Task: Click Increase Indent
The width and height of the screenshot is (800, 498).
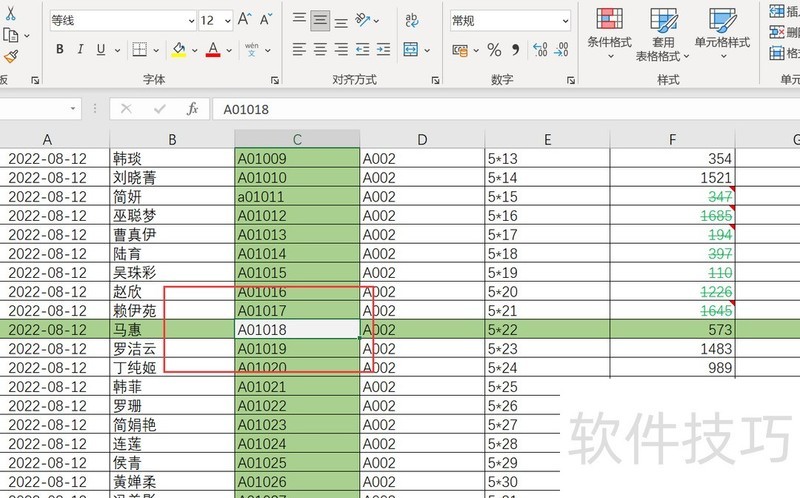Action: (383, 49)
